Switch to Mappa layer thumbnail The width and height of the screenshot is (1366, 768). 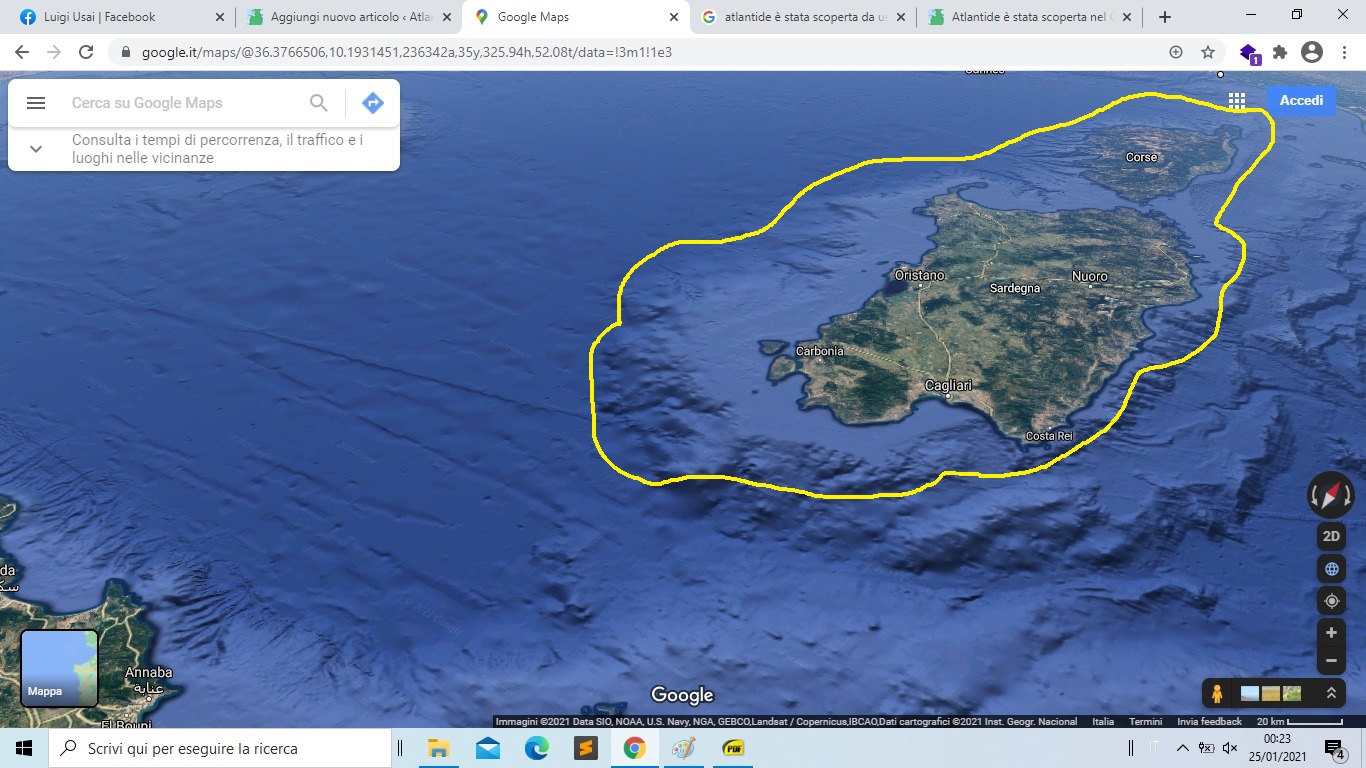click(60, 668)
